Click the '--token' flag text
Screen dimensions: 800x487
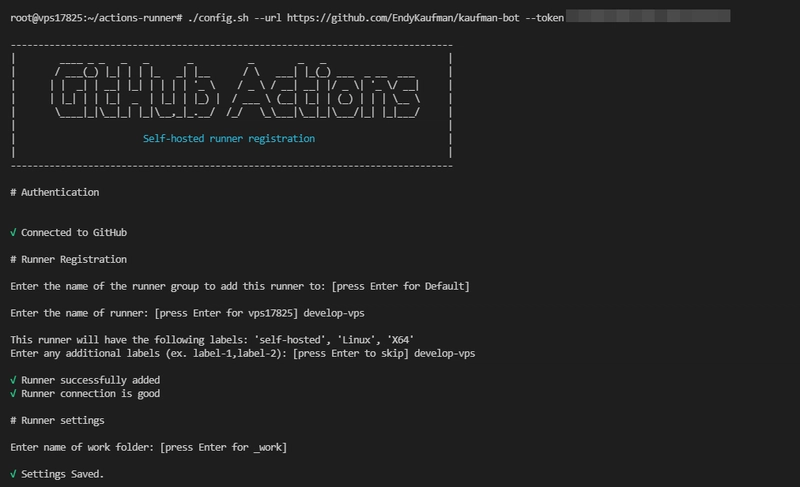pos(544,18)
